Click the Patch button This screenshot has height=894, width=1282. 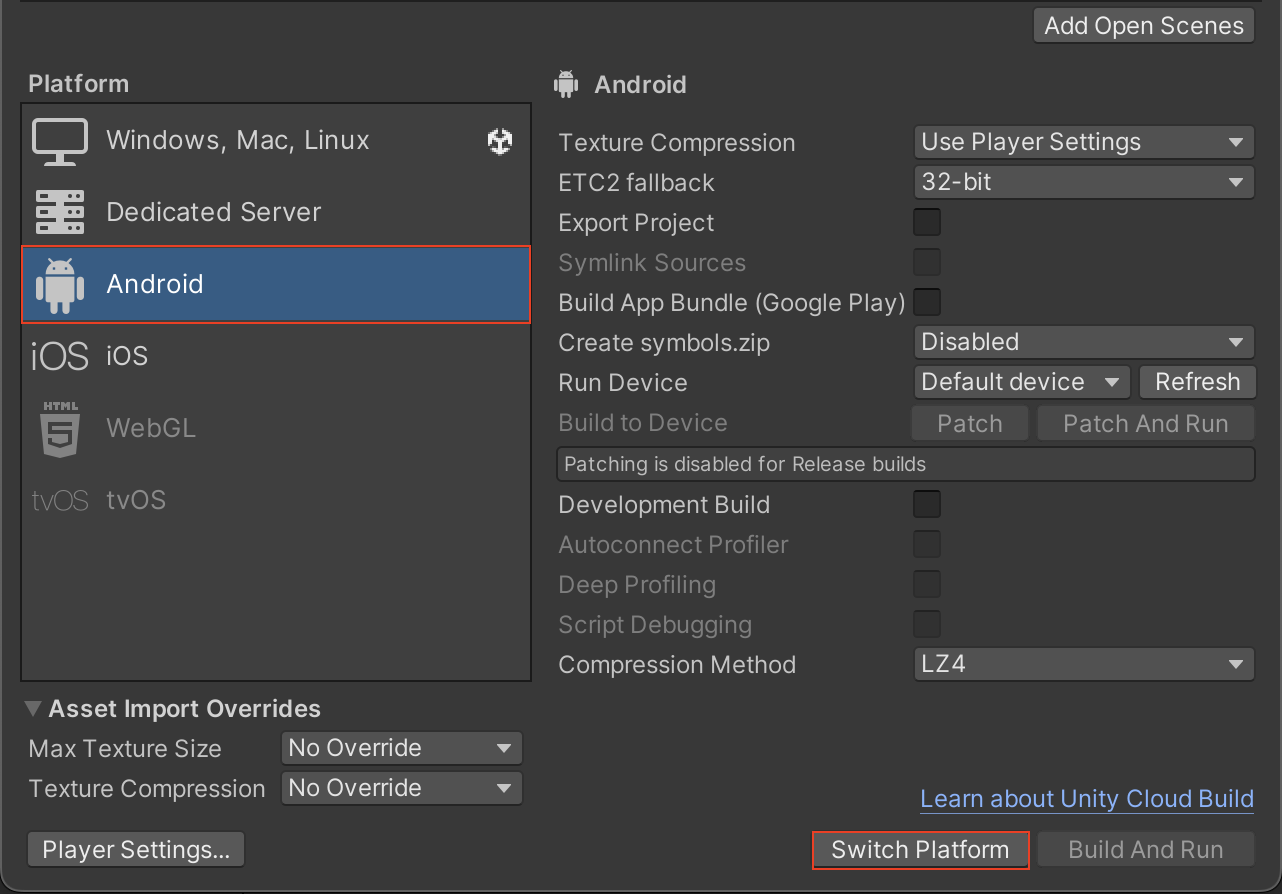970,423
